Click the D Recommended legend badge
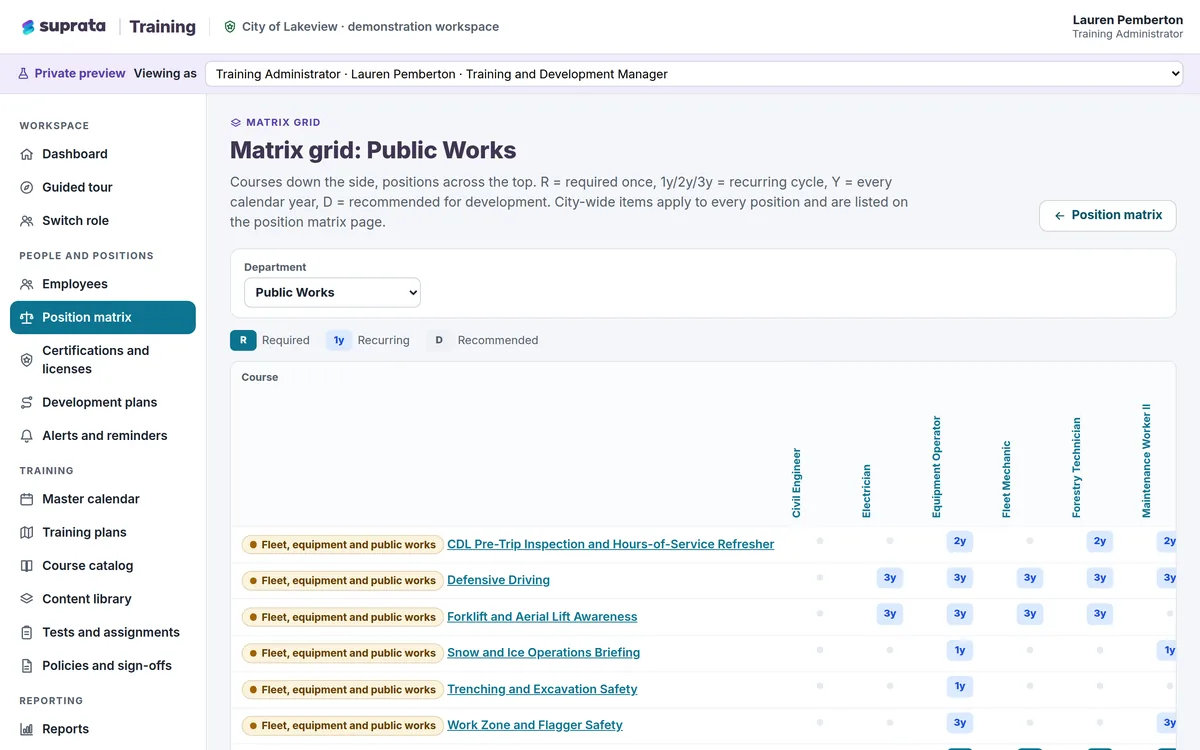The width and height of the screenshot is (1200, 750). pyautogui.click(x=439, y=340)
